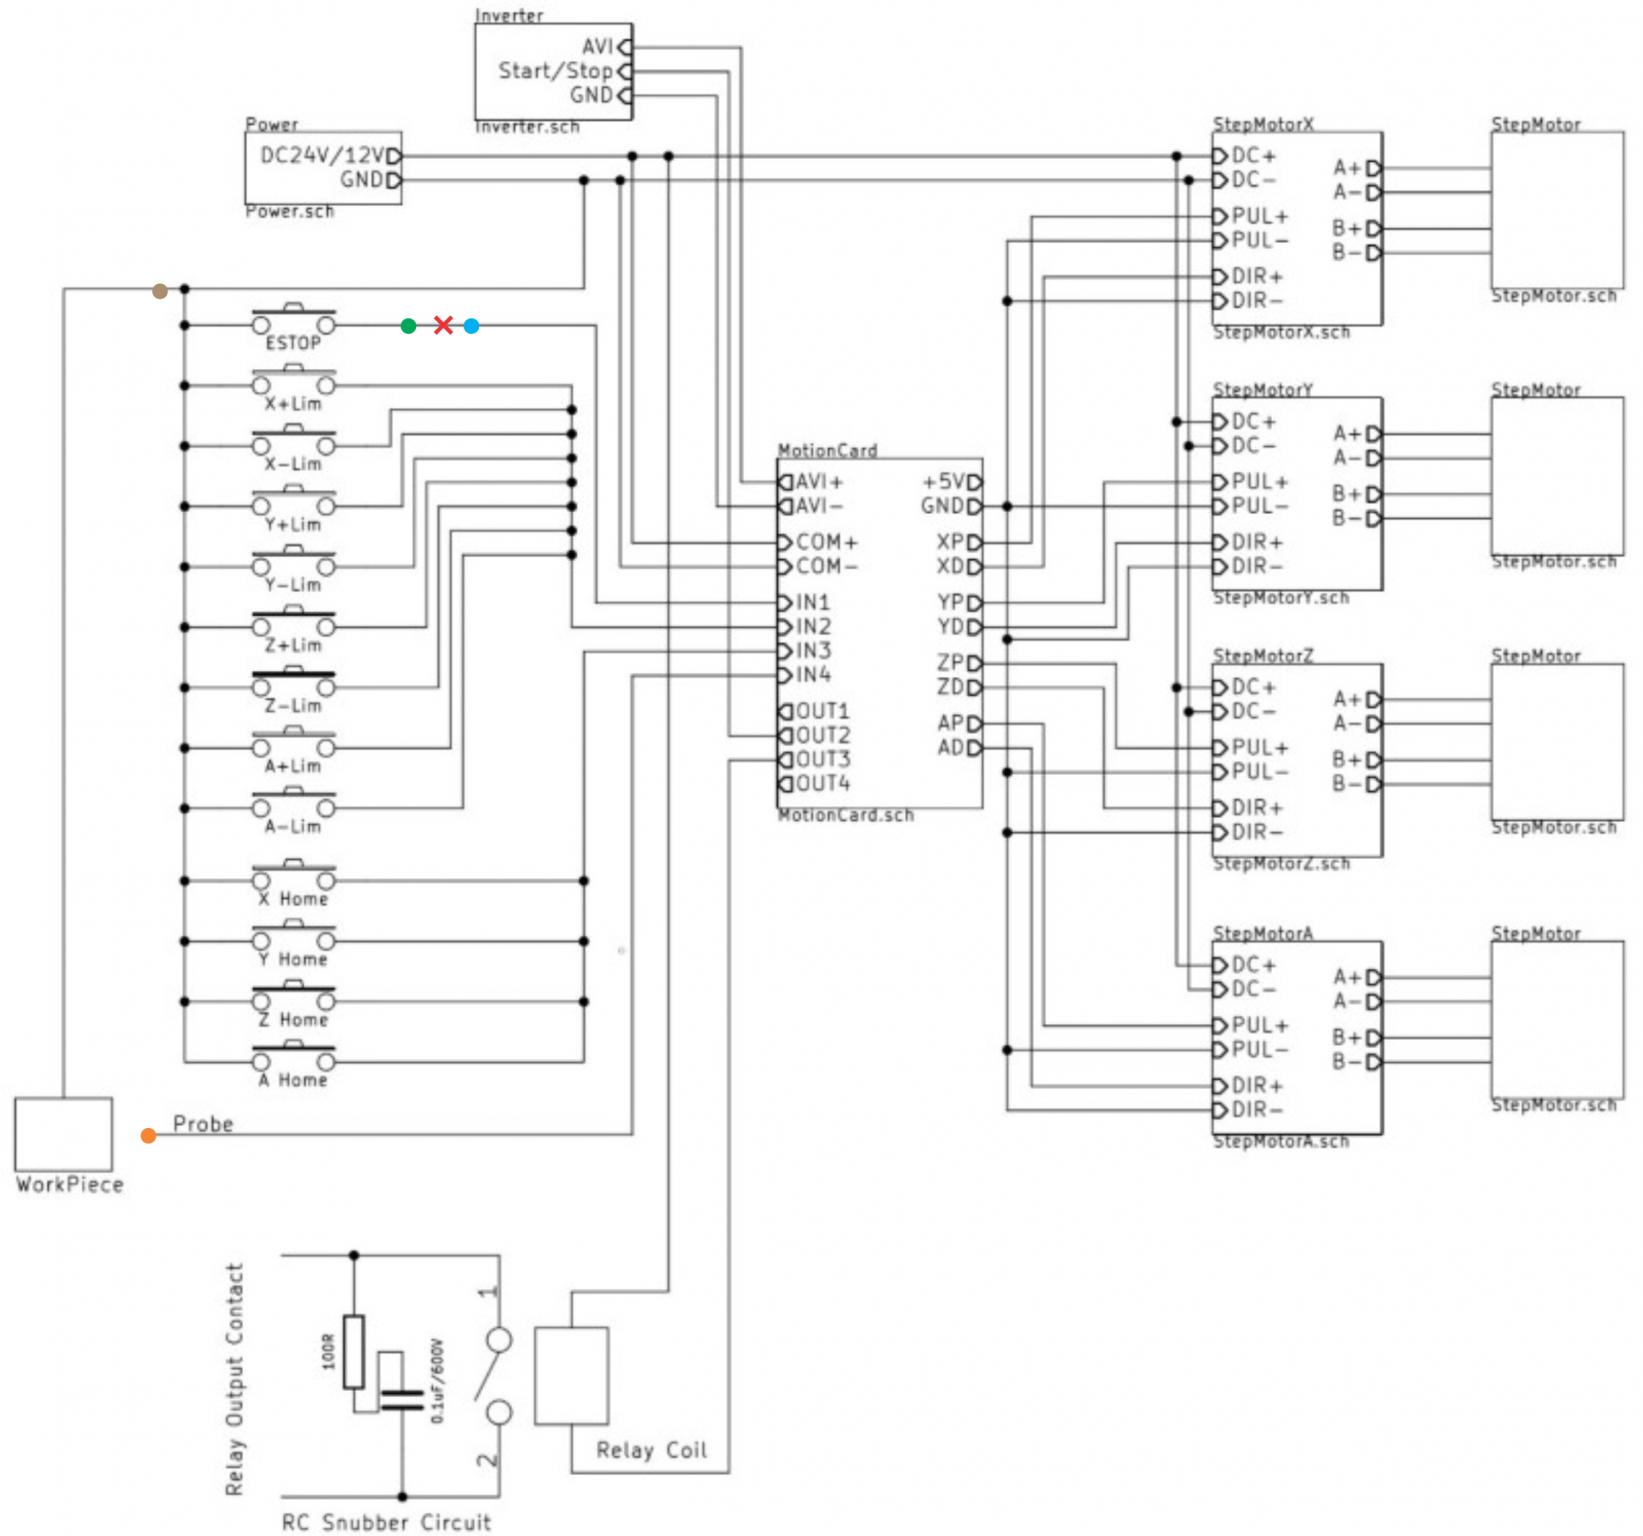Viewport: 1643px width, 1536px height.
Task: Click the Z-Lim limit switch symbol
Action: click(293, 684)
